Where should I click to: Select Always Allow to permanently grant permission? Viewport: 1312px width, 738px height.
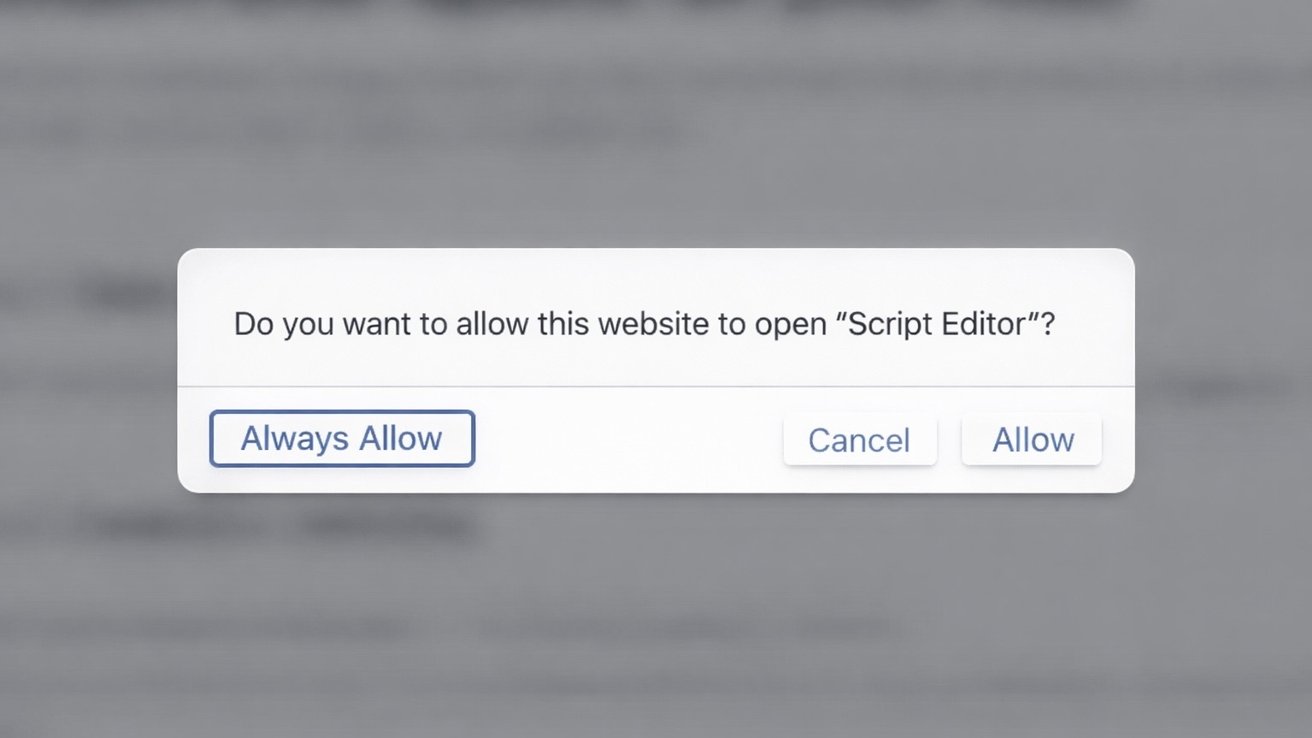coord(341,438)
